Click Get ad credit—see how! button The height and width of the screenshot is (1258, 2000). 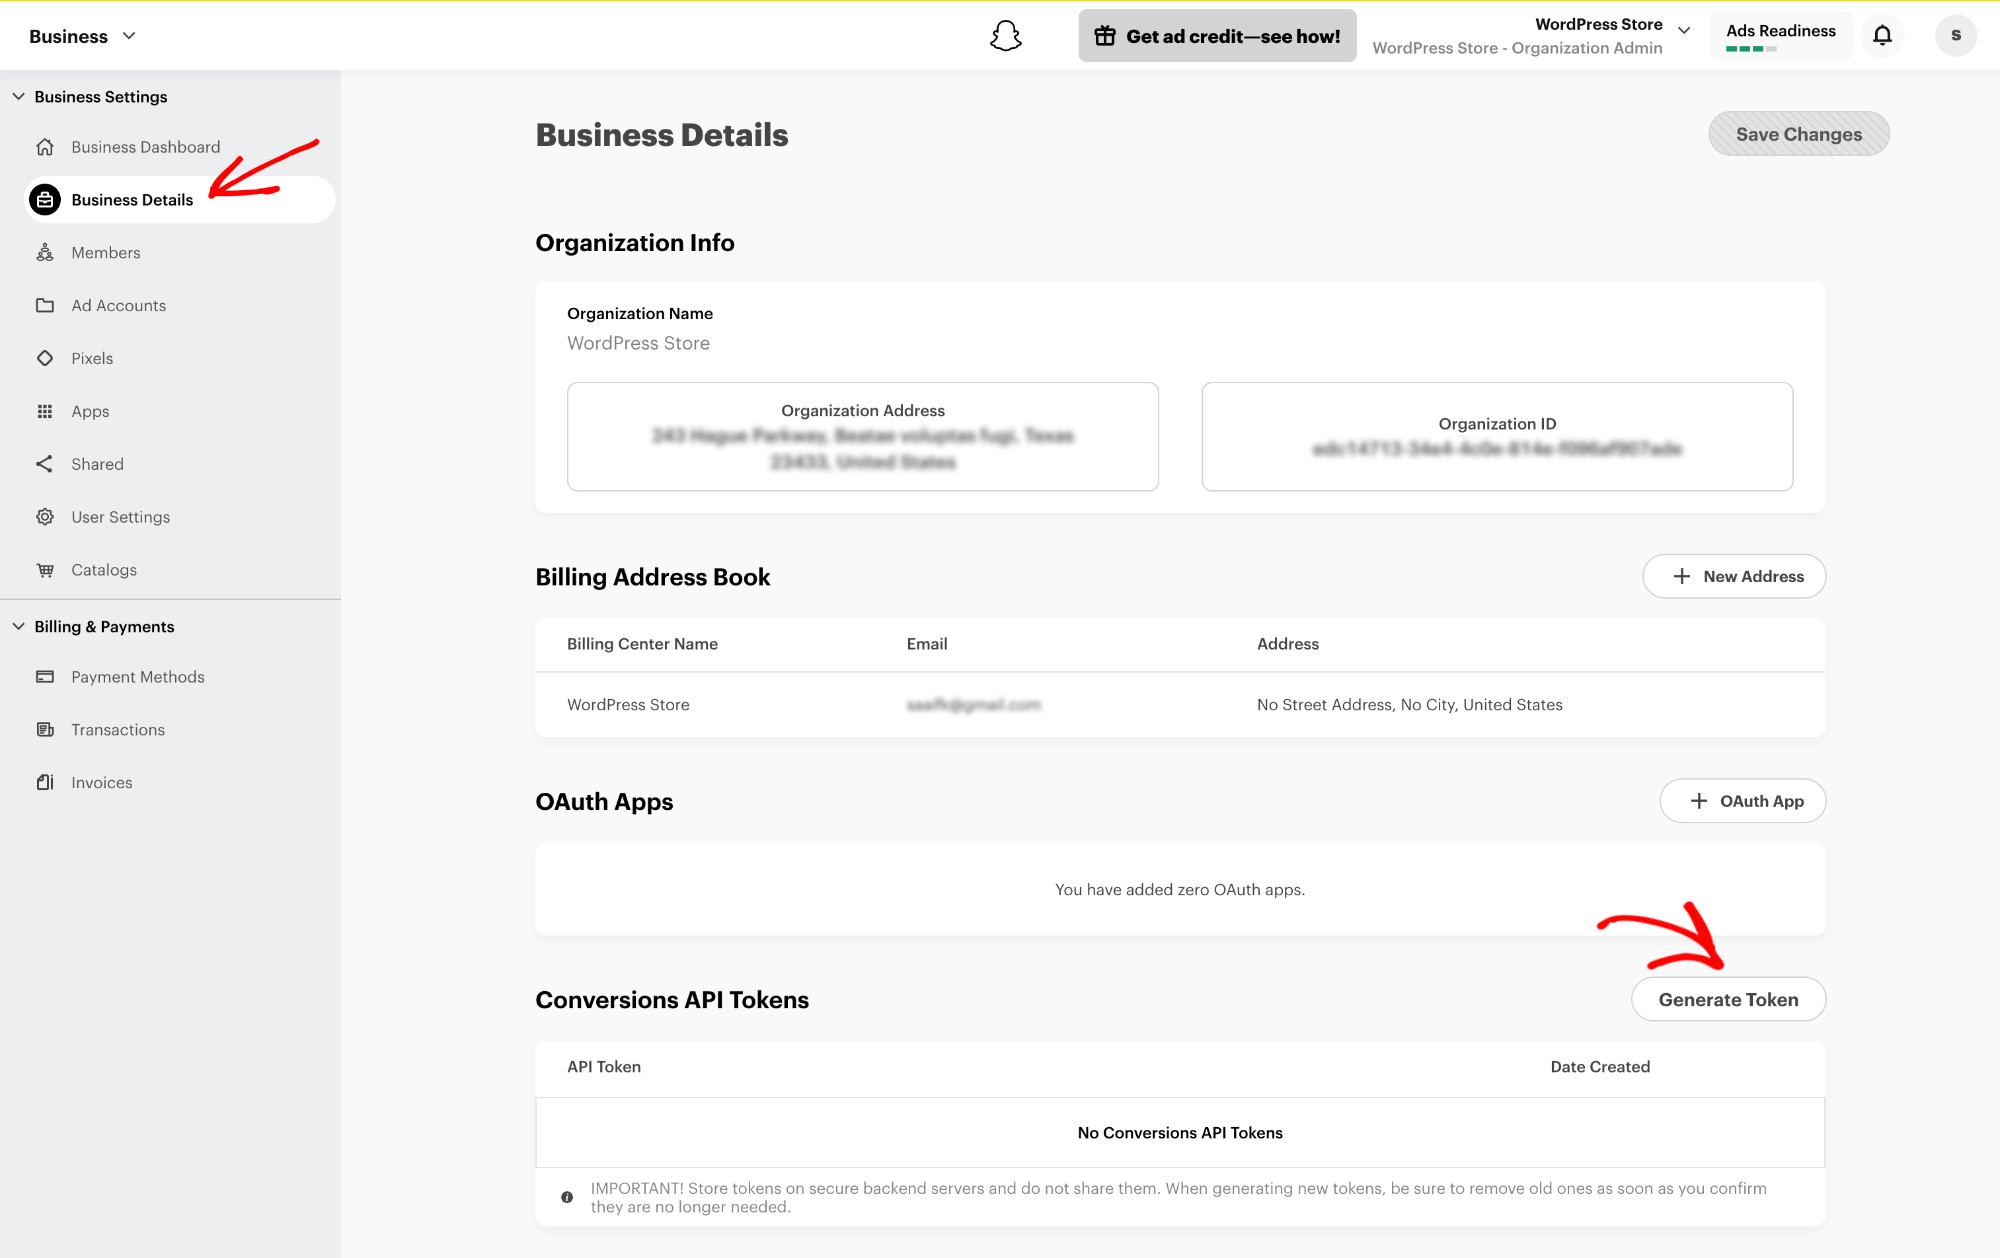click(1217, 36)
